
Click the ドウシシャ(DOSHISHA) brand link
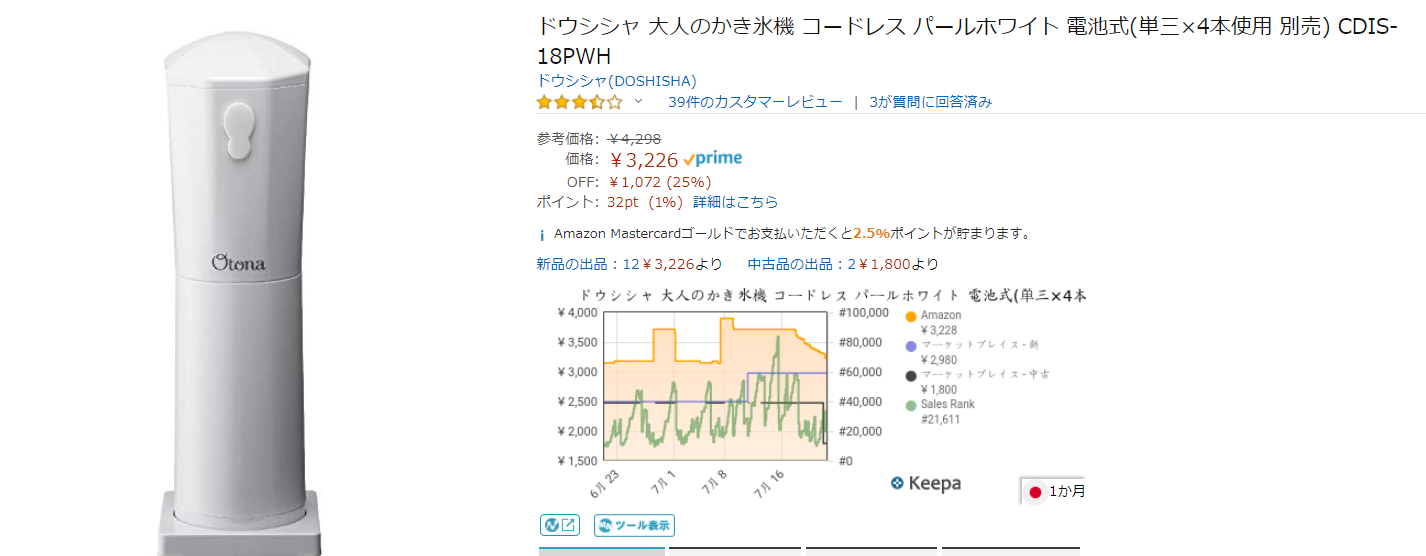(x=616, y=81)
